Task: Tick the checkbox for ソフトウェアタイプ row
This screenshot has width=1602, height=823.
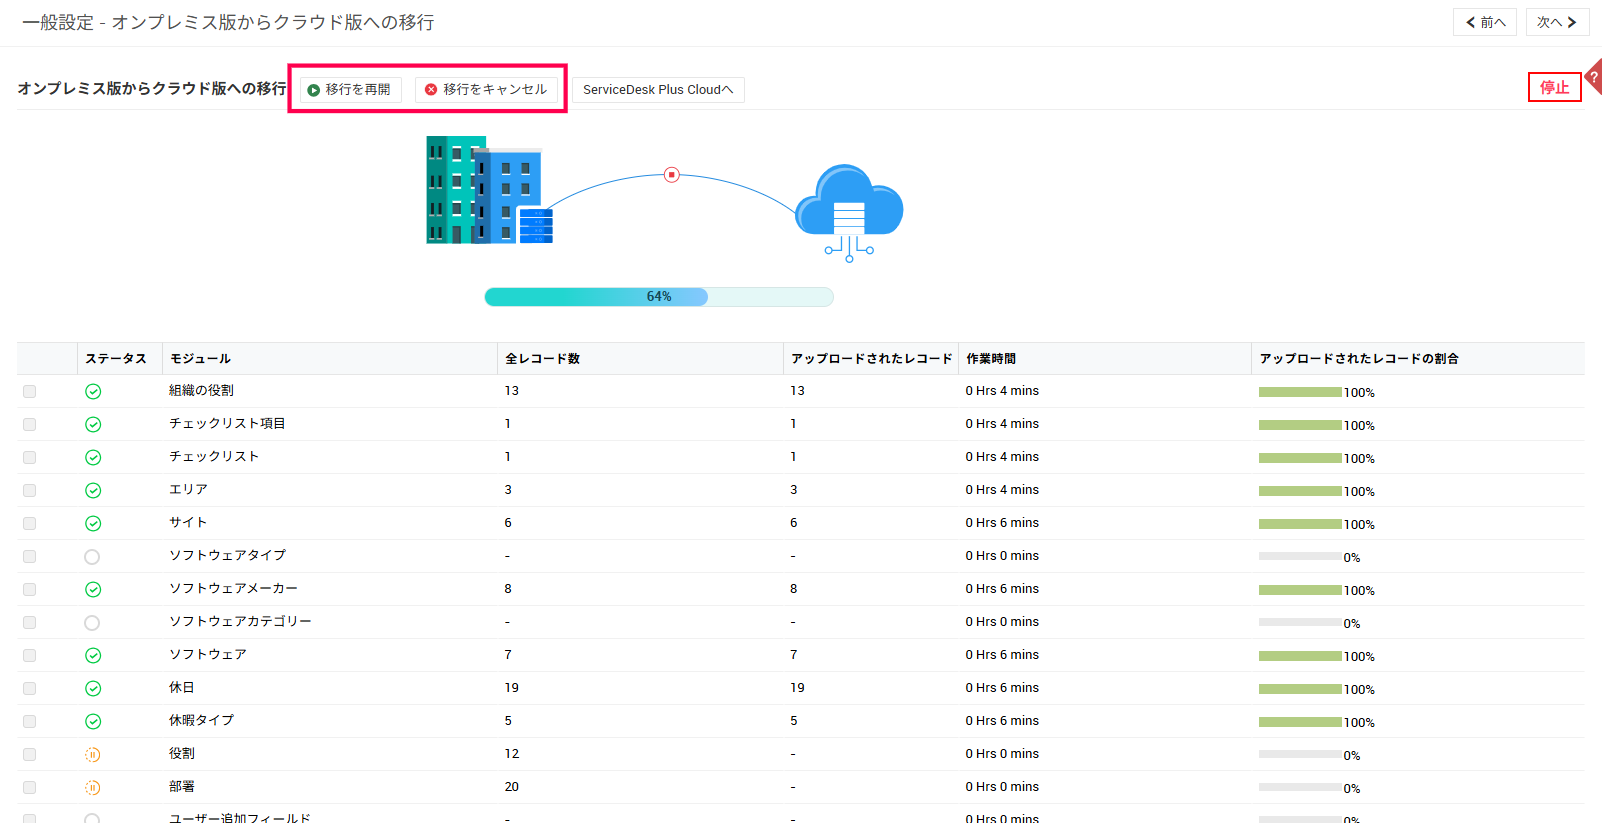Action: click(29, 557)
